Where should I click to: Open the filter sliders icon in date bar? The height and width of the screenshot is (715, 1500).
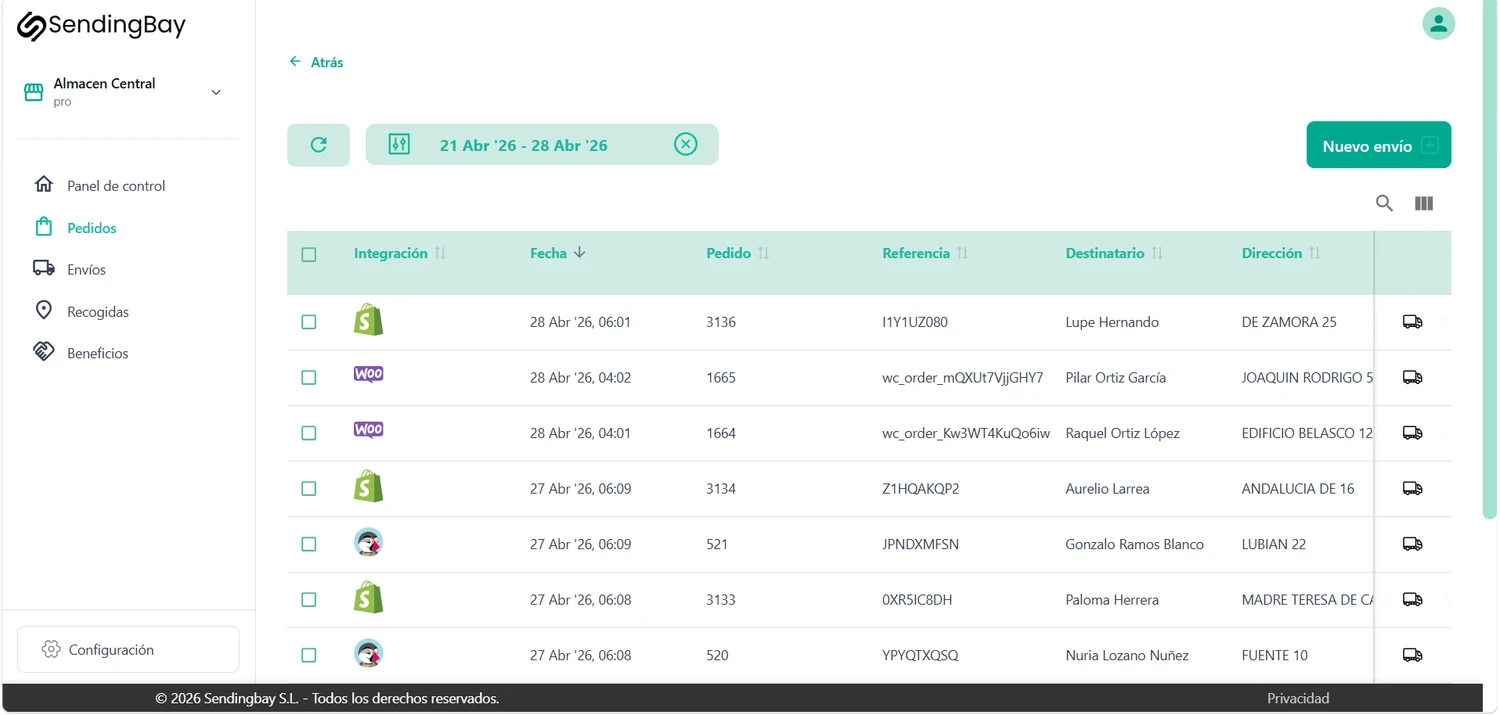click(399, 144)
